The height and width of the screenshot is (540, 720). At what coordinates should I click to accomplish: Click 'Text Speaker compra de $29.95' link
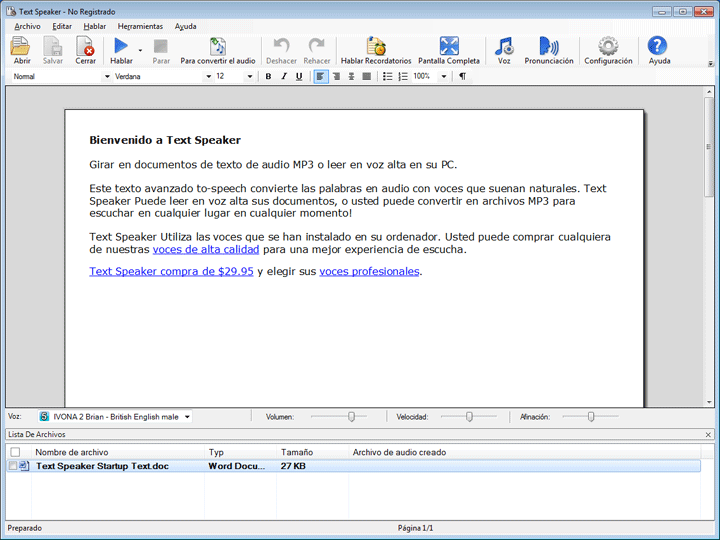tap(171, 271)
